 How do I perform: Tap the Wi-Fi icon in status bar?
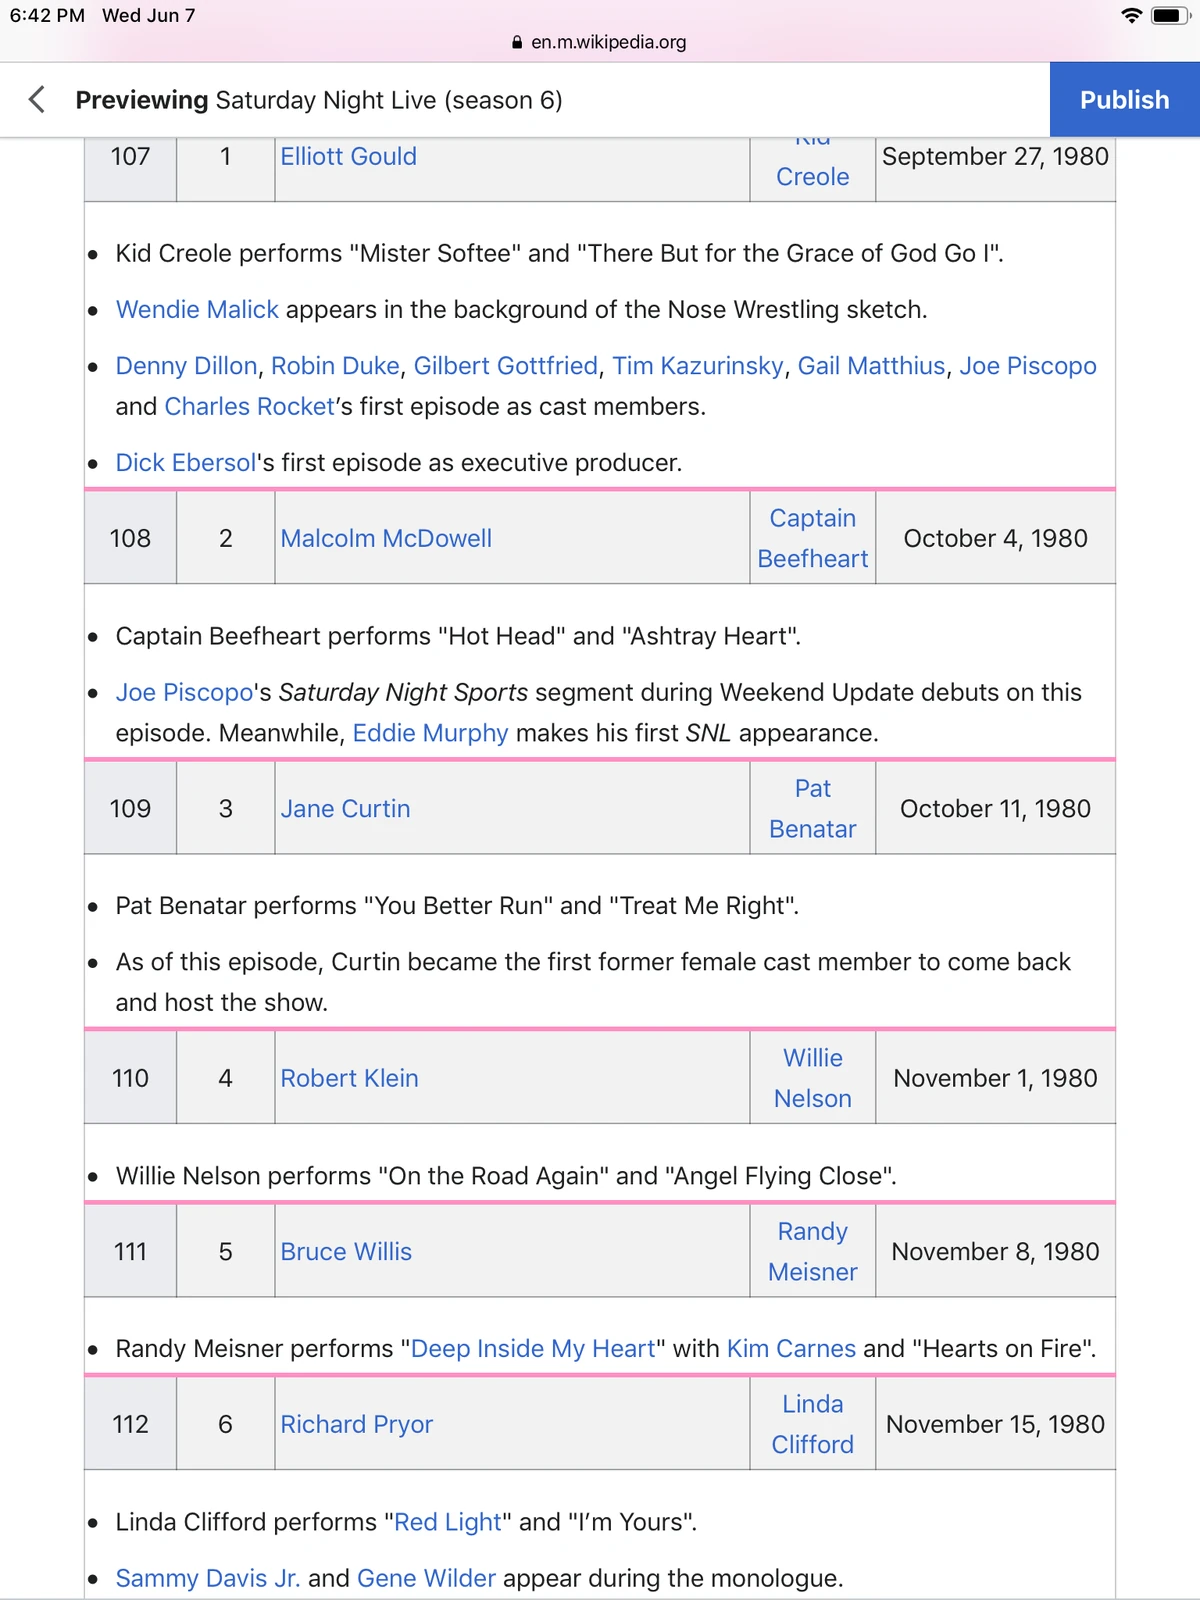tap(1131, 15)
